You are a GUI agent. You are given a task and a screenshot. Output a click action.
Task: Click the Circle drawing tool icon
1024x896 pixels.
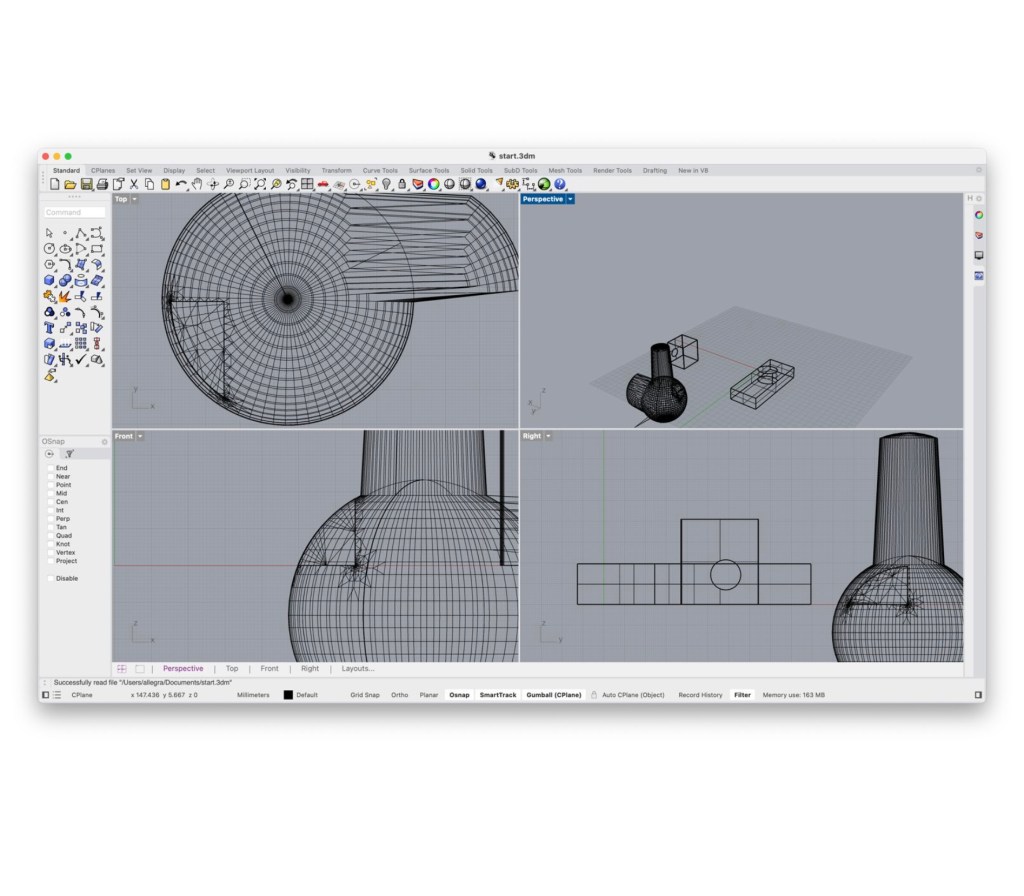(x=49, y=249)
